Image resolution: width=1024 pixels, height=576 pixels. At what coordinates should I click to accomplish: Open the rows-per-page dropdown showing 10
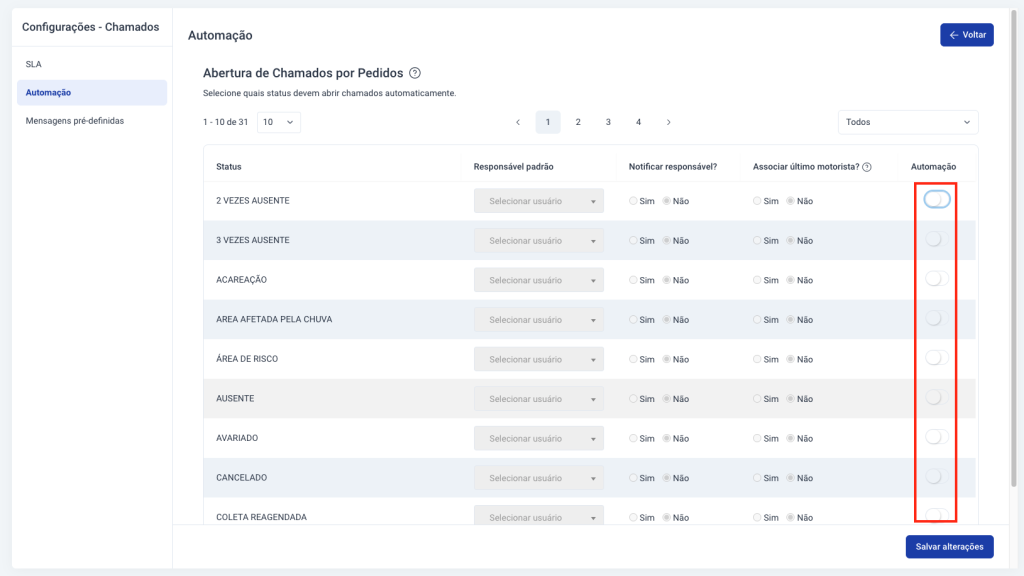279,122
